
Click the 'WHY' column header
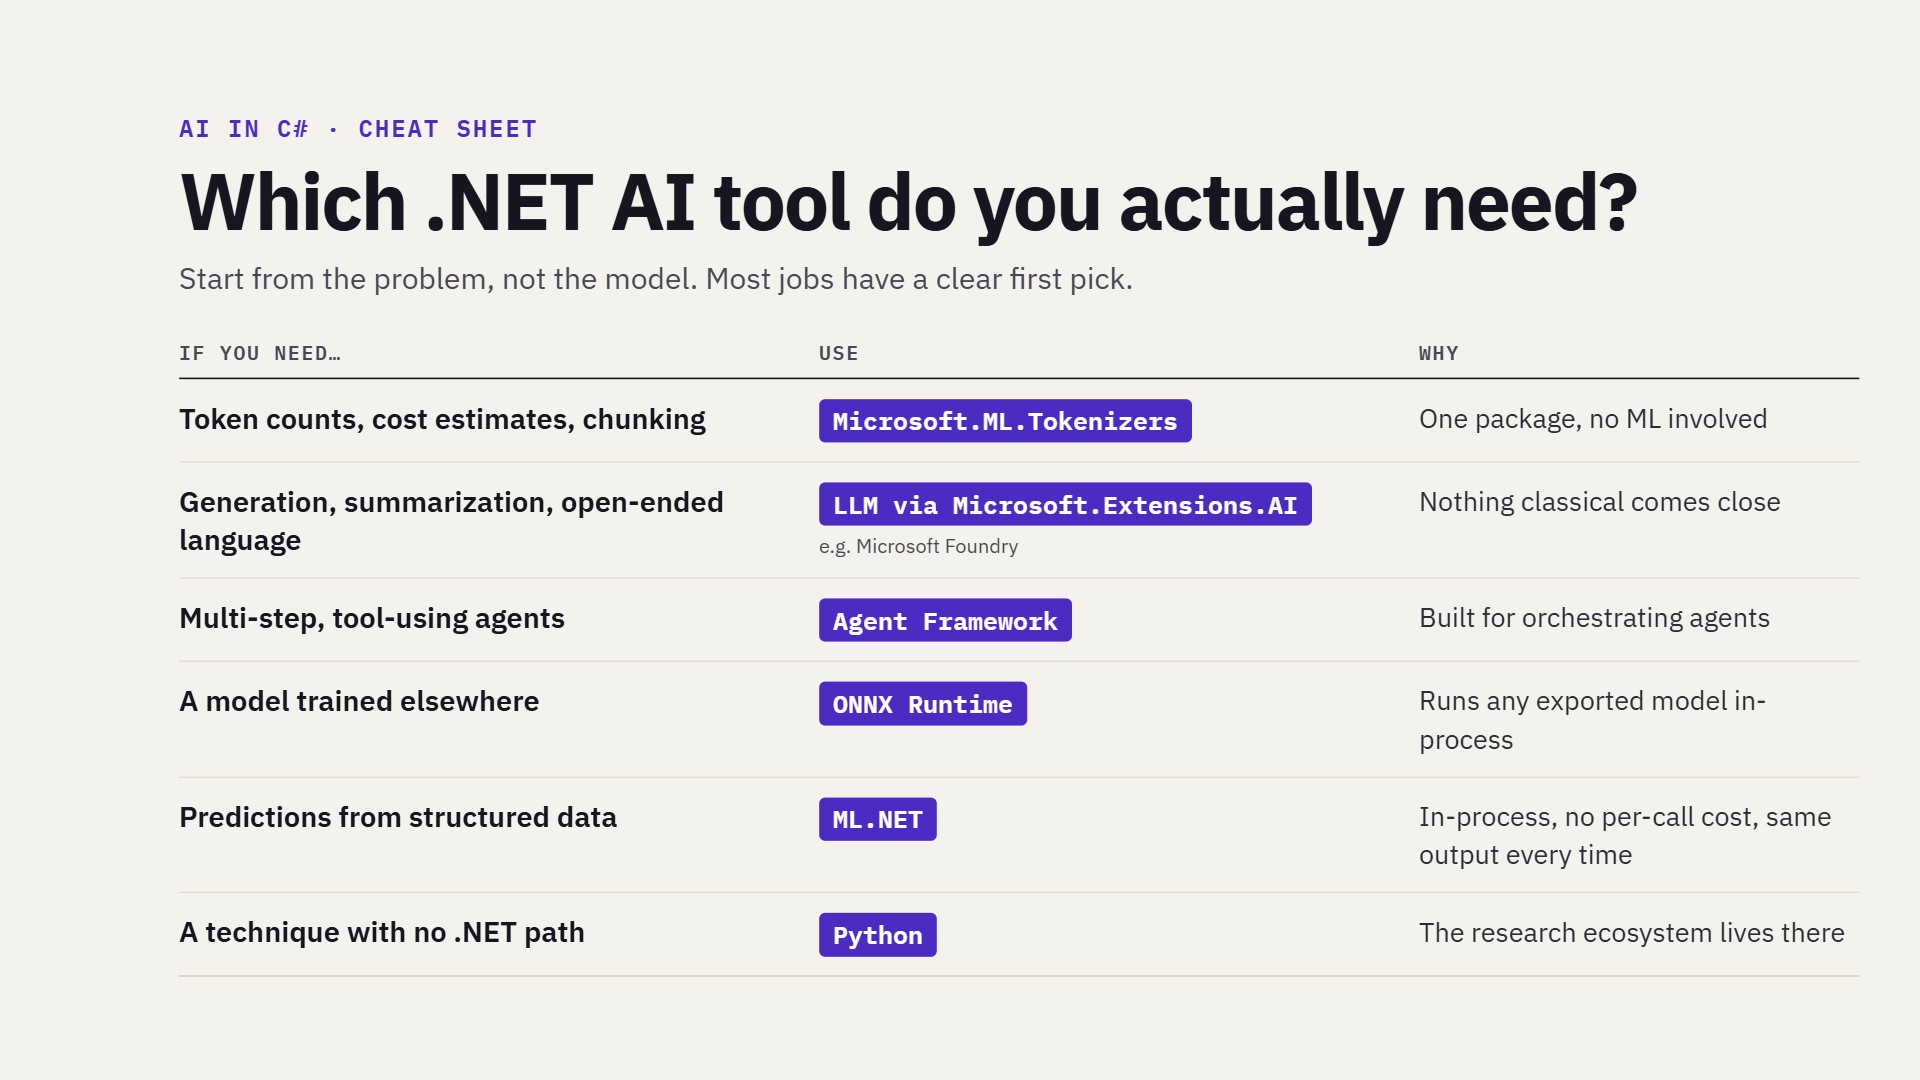point(1439,353)
